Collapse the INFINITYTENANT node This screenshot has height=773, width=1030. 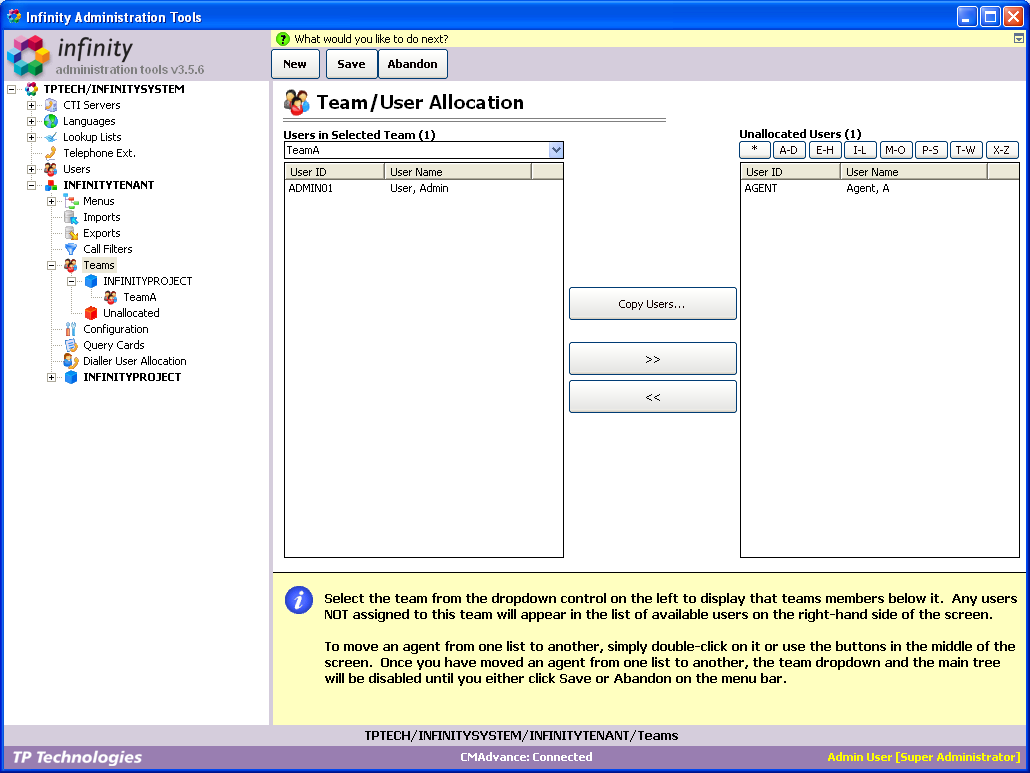[x=31, y=185]
